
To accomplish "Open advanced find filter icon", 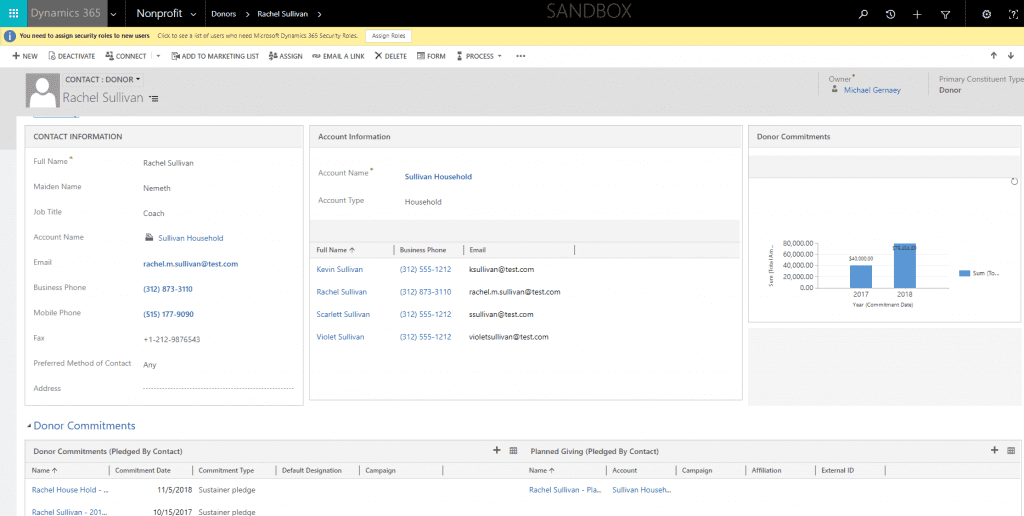I will [x=944, y=14].
